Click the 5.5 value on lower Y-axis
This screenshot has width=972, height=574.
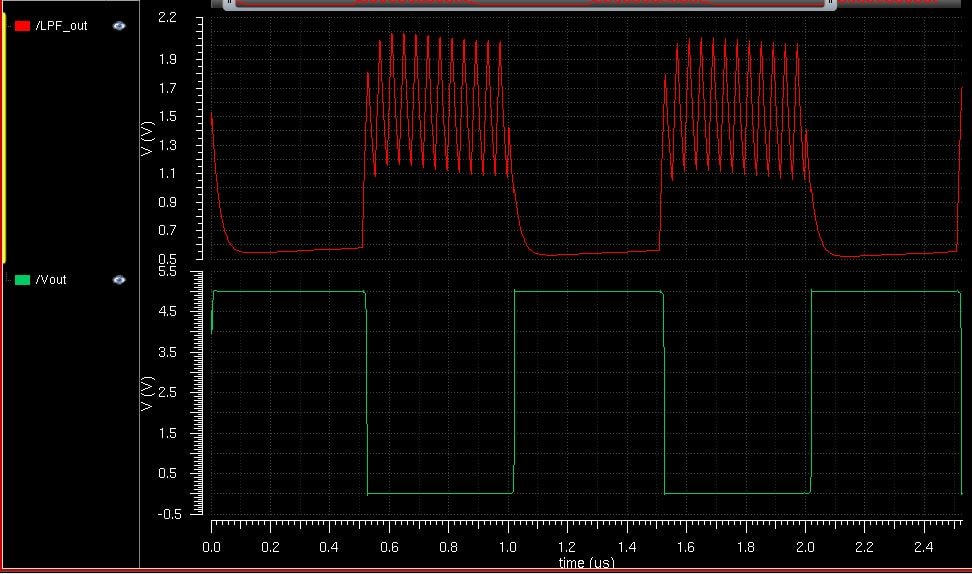(167, 272)
